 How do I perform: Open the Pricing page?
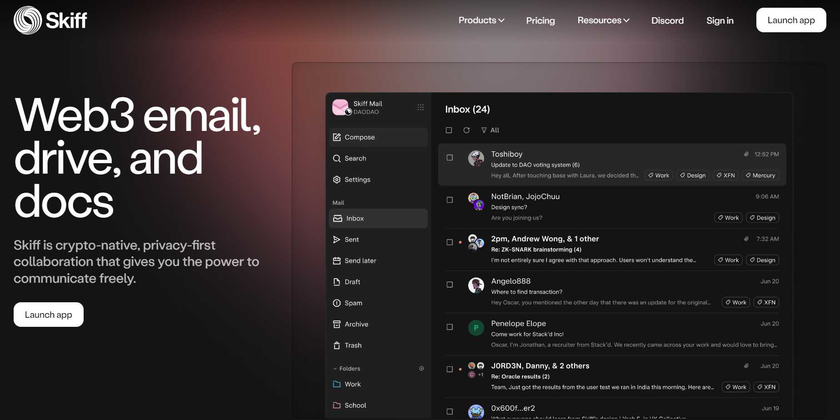(x=540, y=20)
